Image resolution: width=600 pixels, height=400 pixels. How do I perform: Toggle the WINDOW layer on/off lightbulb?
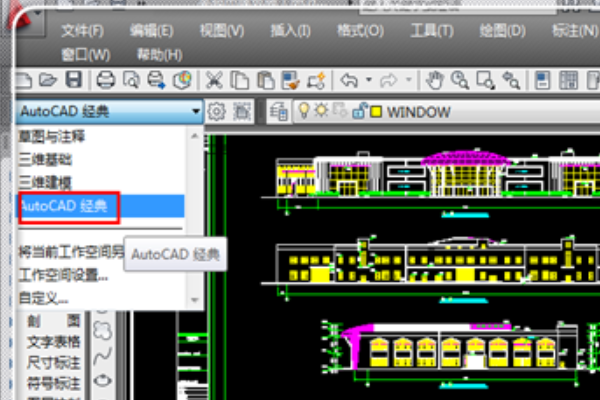[304, 111]
